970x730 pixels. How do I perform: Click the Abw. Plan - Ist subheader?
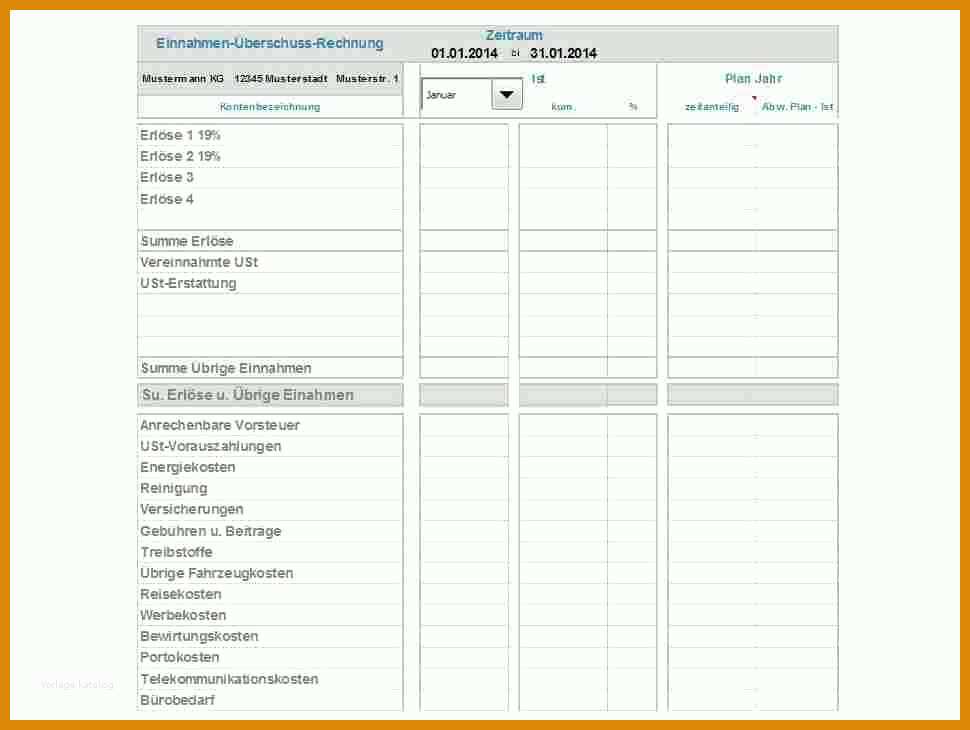pos(797,106)
